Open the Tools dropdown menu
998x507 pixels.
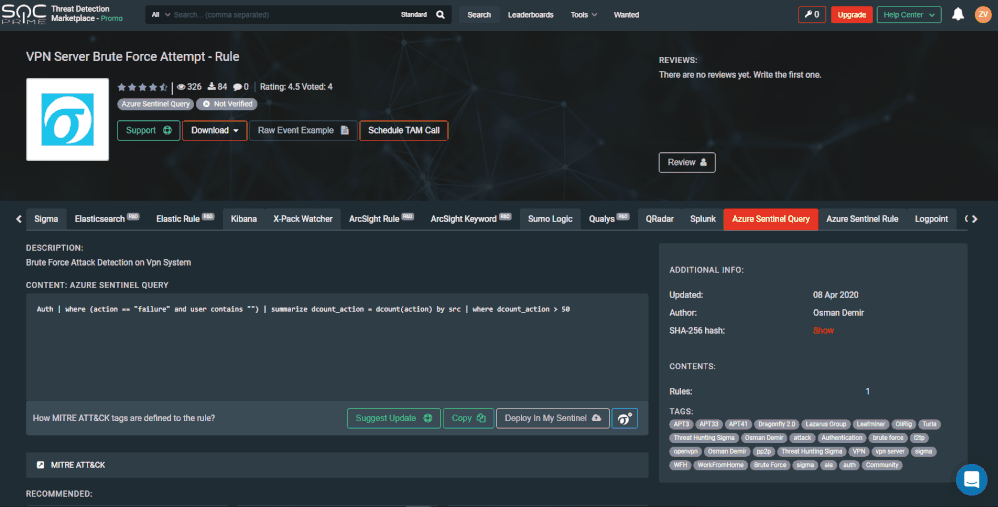(584, 15)
